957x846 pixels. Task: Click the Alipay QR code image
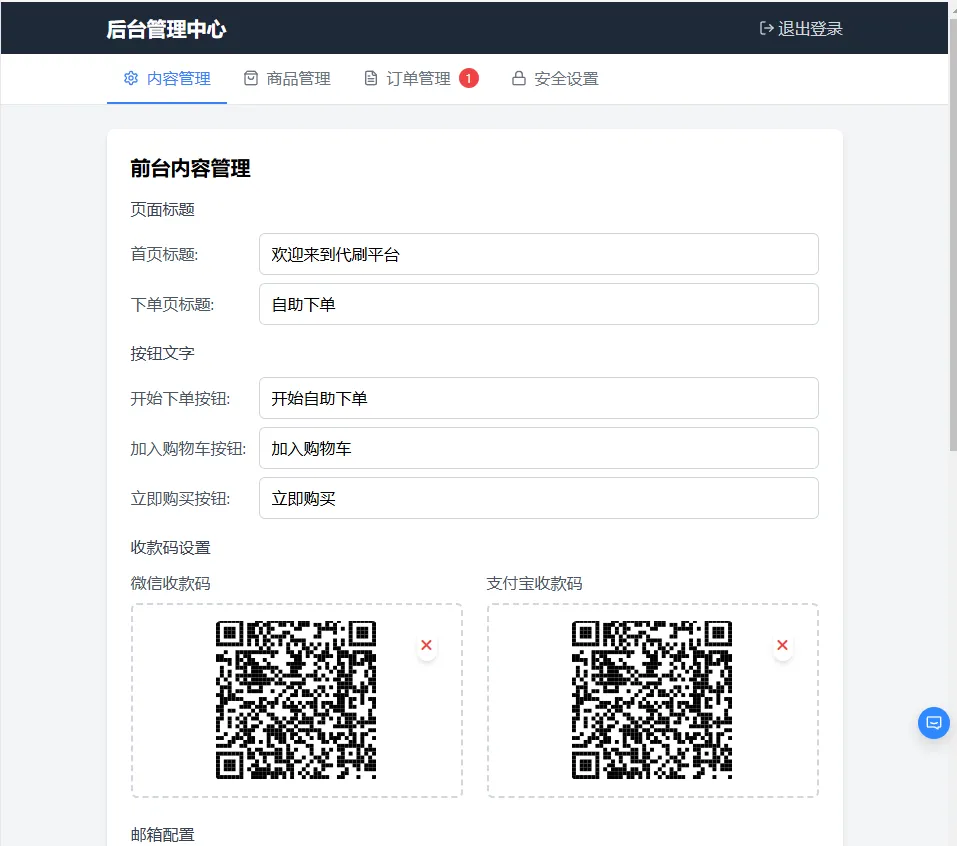tap(651, 700)
